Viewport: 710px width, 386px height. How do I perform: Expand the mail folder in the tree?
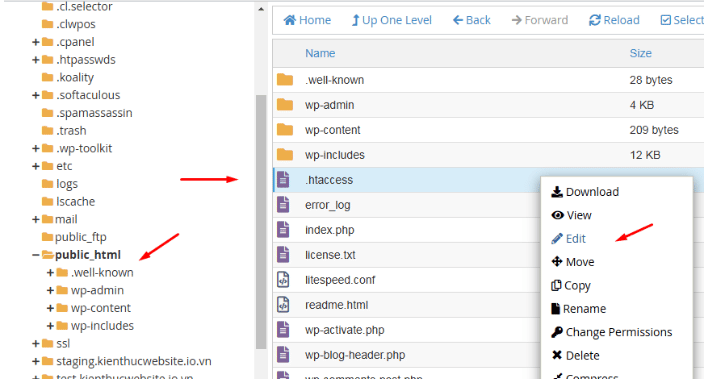[x=35, y=220]
